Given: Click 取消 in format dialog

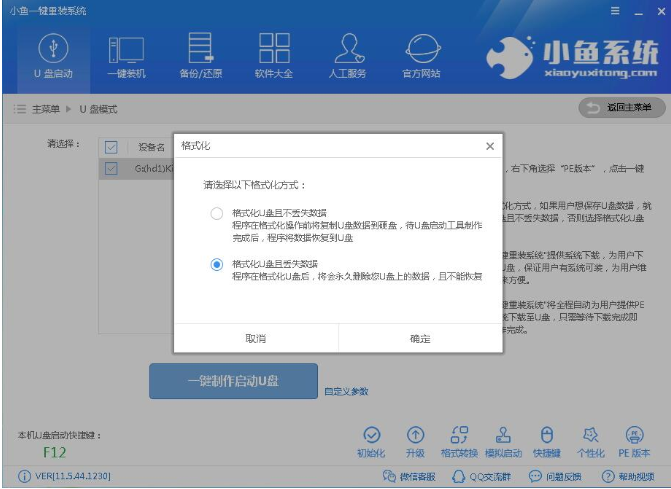Looking at the screenshot, I should 256,338.
